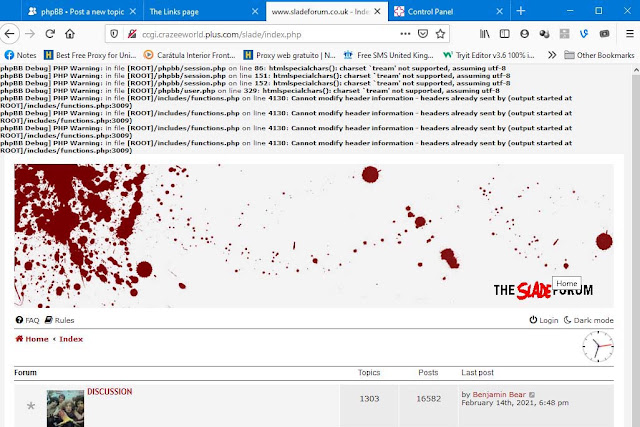This screenshot has height=427, width=640.
Task: Click the page scrollbar up arrow
Action: (x=636, y=70)
